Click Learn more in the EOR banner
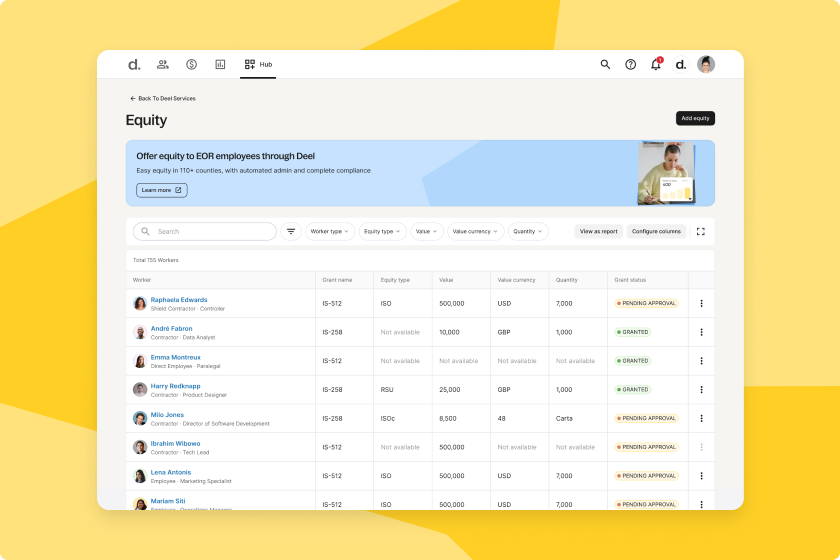The image size is (840, 560). click(162, 190)
